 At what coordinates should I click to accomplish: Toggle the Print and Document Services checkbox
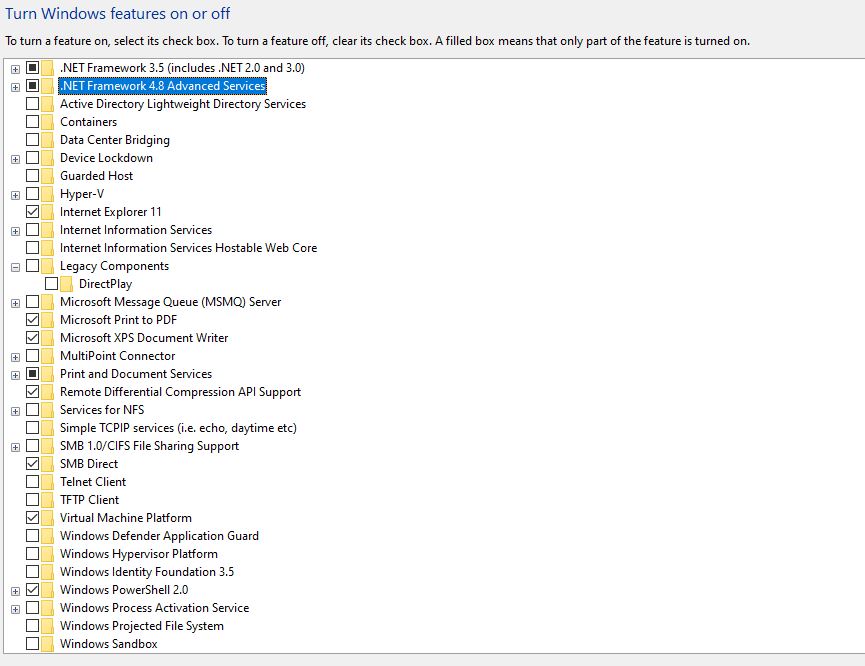coord(33,374)
